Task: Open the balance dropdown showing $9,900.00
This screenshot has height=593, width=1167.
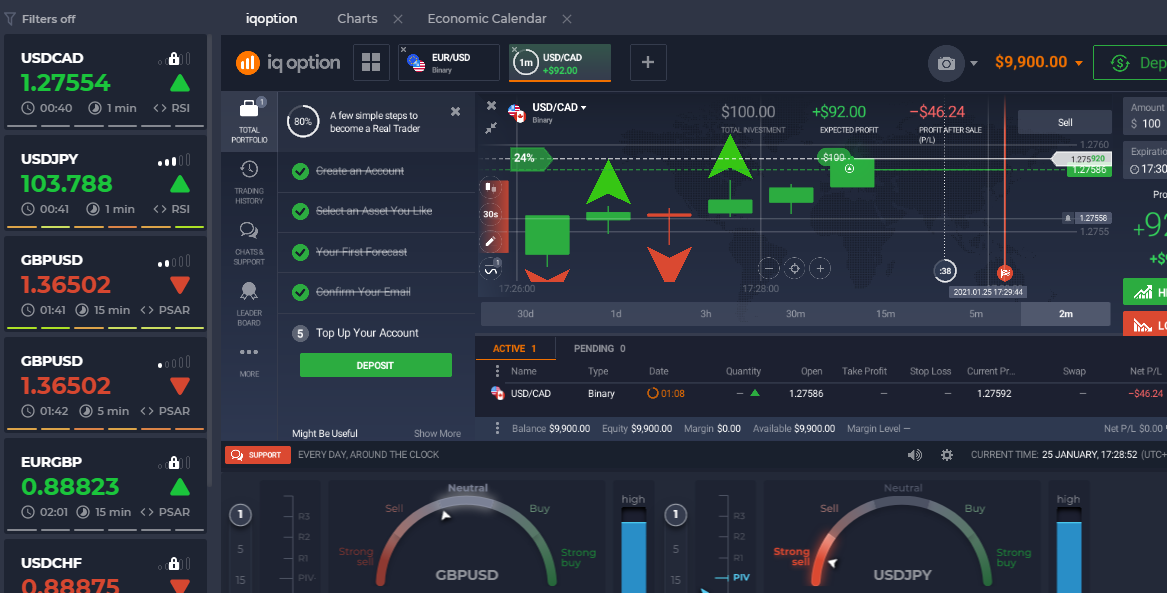Action: [1037, 61]
